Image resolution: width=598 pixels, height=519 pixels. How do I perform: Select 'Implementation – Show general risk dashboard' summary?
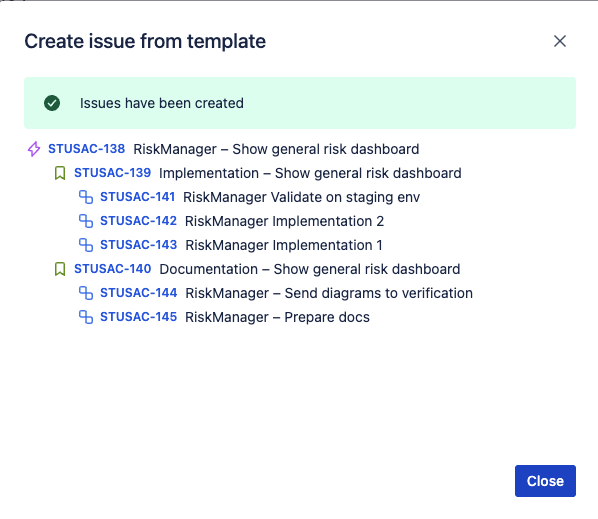[x=310, y=173]
